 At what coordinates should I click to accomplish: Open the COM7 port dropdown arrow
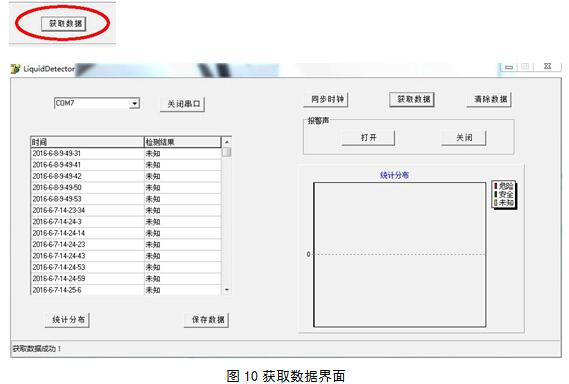point(135,103)
